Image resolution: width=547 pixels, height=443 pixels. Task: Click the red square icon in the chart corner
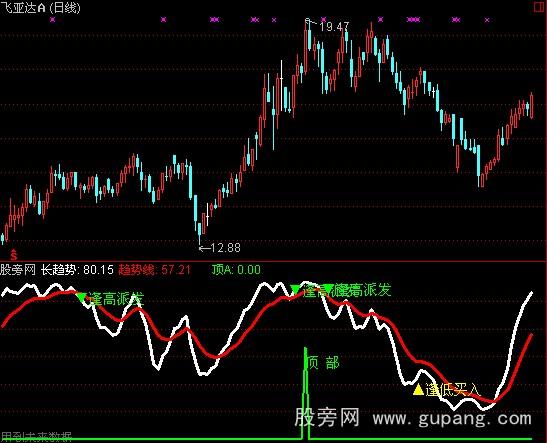coord(540,7)
